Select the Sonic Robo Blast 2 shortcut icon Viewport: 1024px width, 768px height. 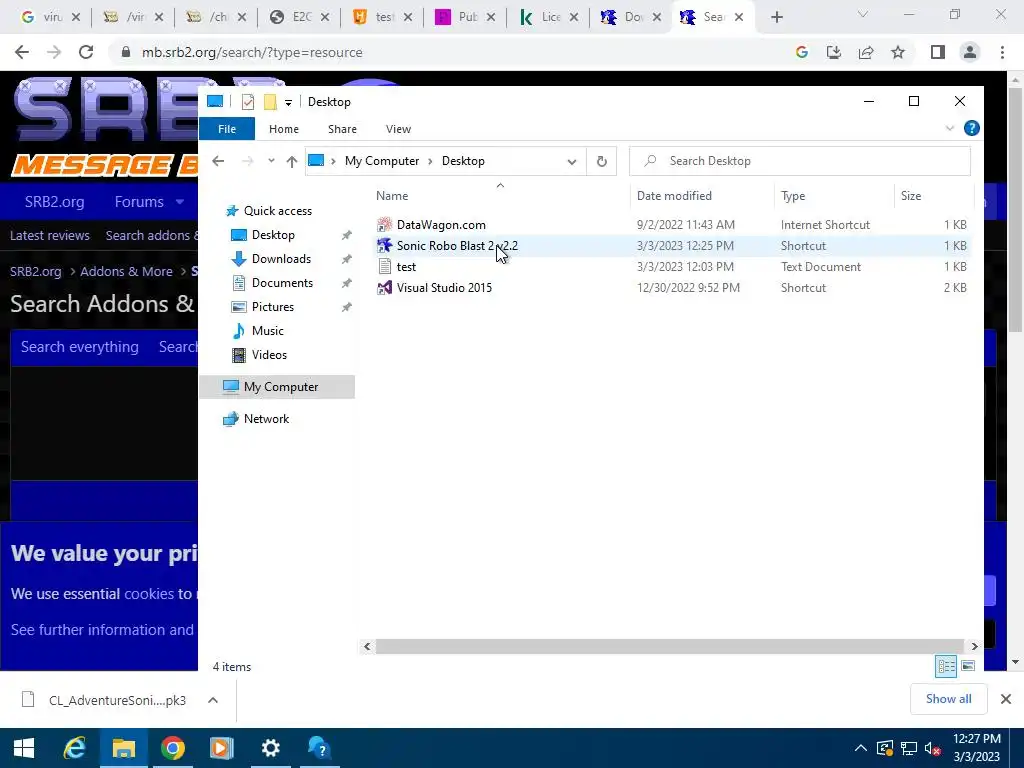pyautogui.click(x=385, y=246)
